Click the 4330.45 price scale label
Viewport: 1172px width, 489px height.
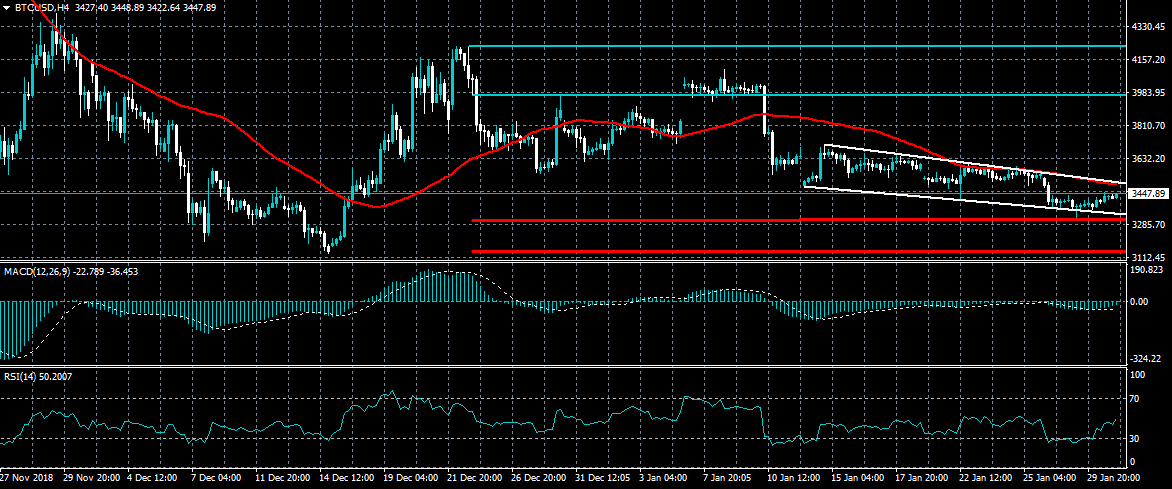pos(1149,26)
